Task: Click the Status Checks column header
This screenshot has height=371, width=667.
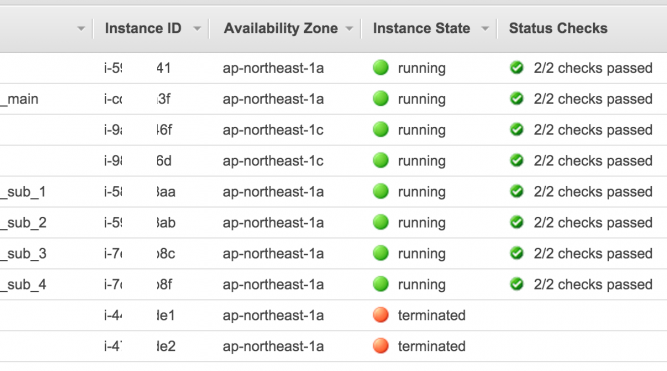Action: (558, 29)
